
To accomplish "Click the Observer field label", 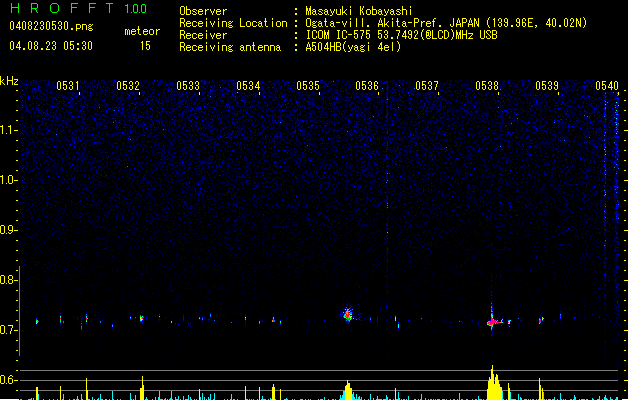I will point(203,11).
